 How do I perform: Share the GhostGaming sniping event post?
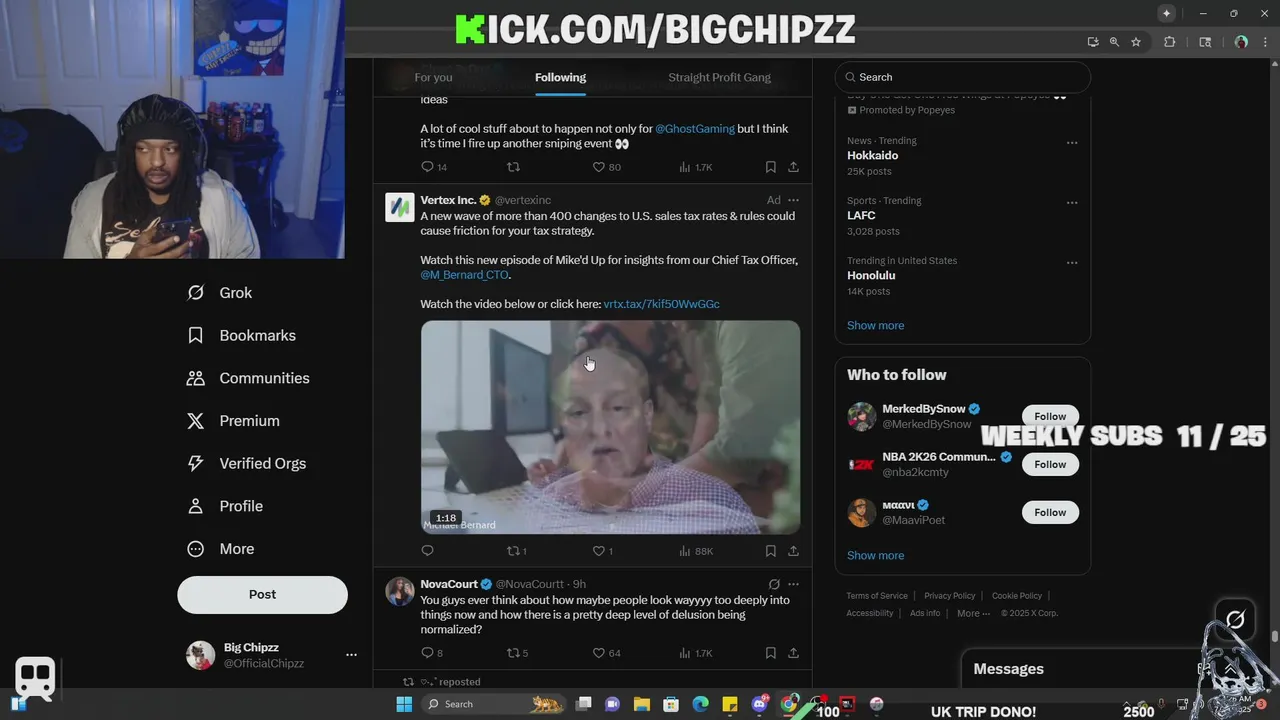click(793, 167)
